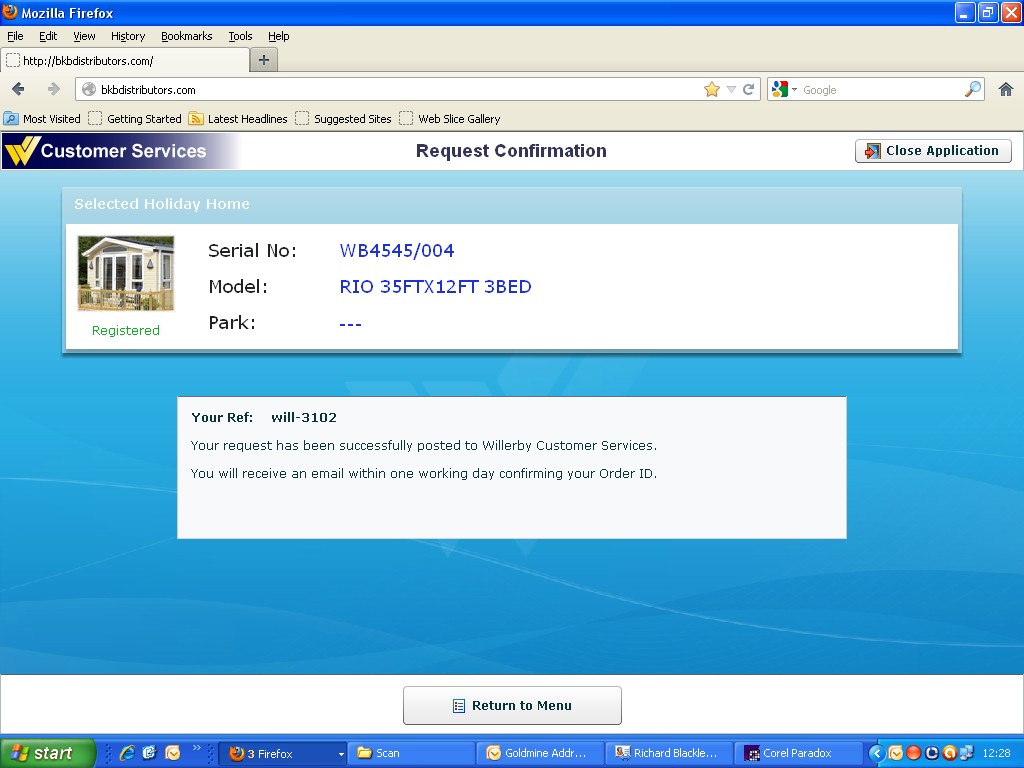Go to the browser Home page
Screen dimensions: 1024x768
(1006, 89)
